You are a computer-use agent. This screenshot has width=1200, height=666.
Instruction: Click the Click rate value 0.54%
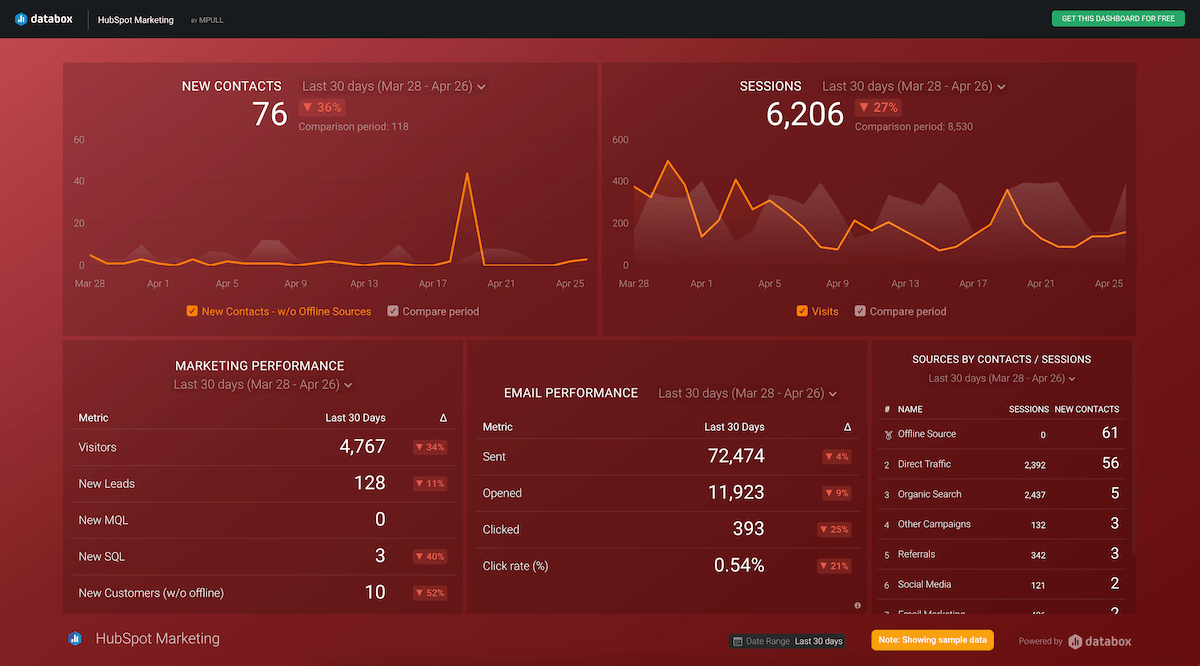pos(739,566)
